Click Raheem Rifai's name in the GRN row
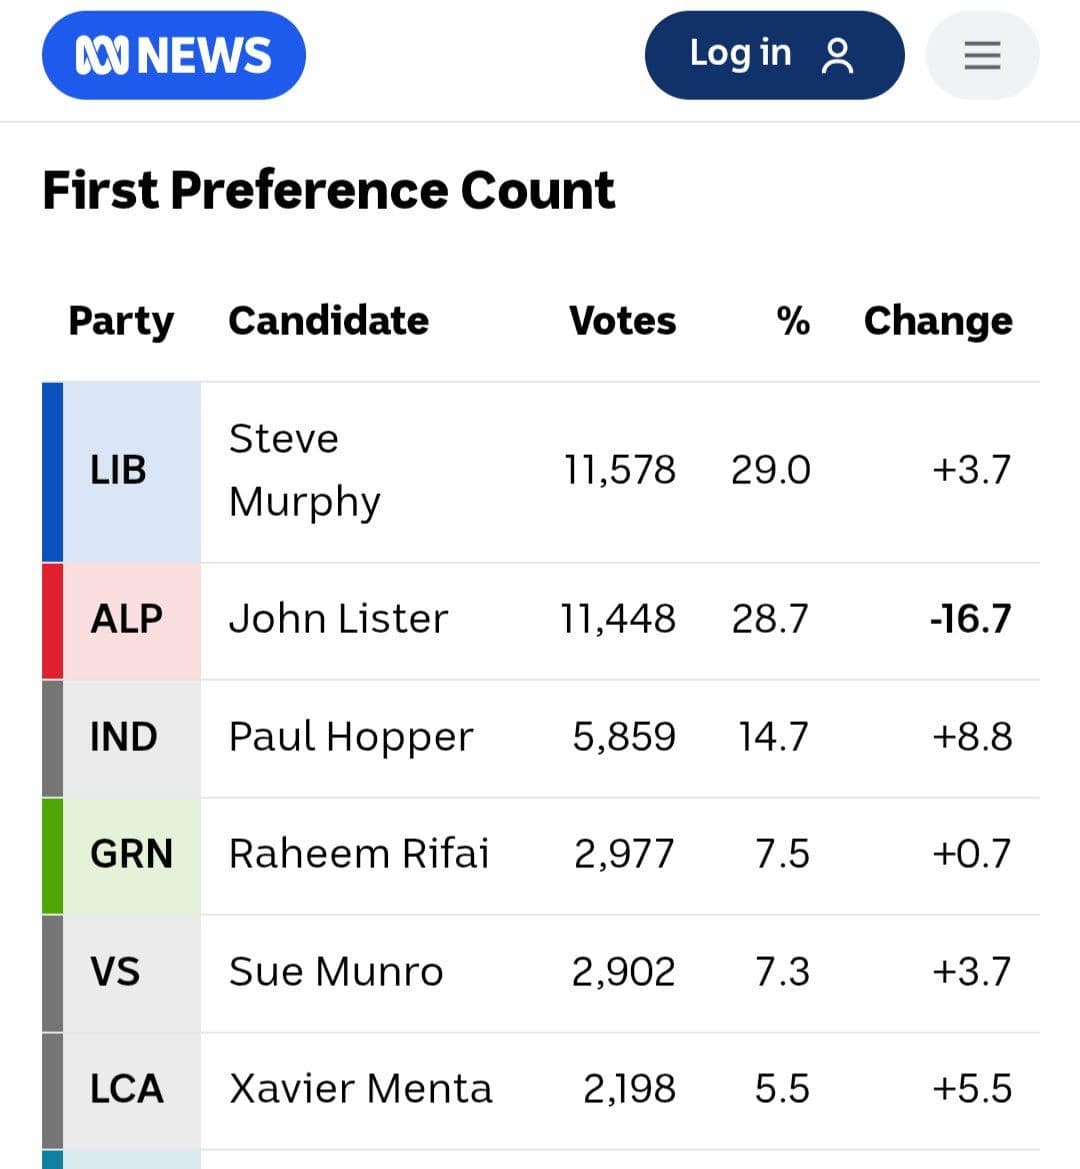This screenshot has width=1080, height=1169. 360,853
